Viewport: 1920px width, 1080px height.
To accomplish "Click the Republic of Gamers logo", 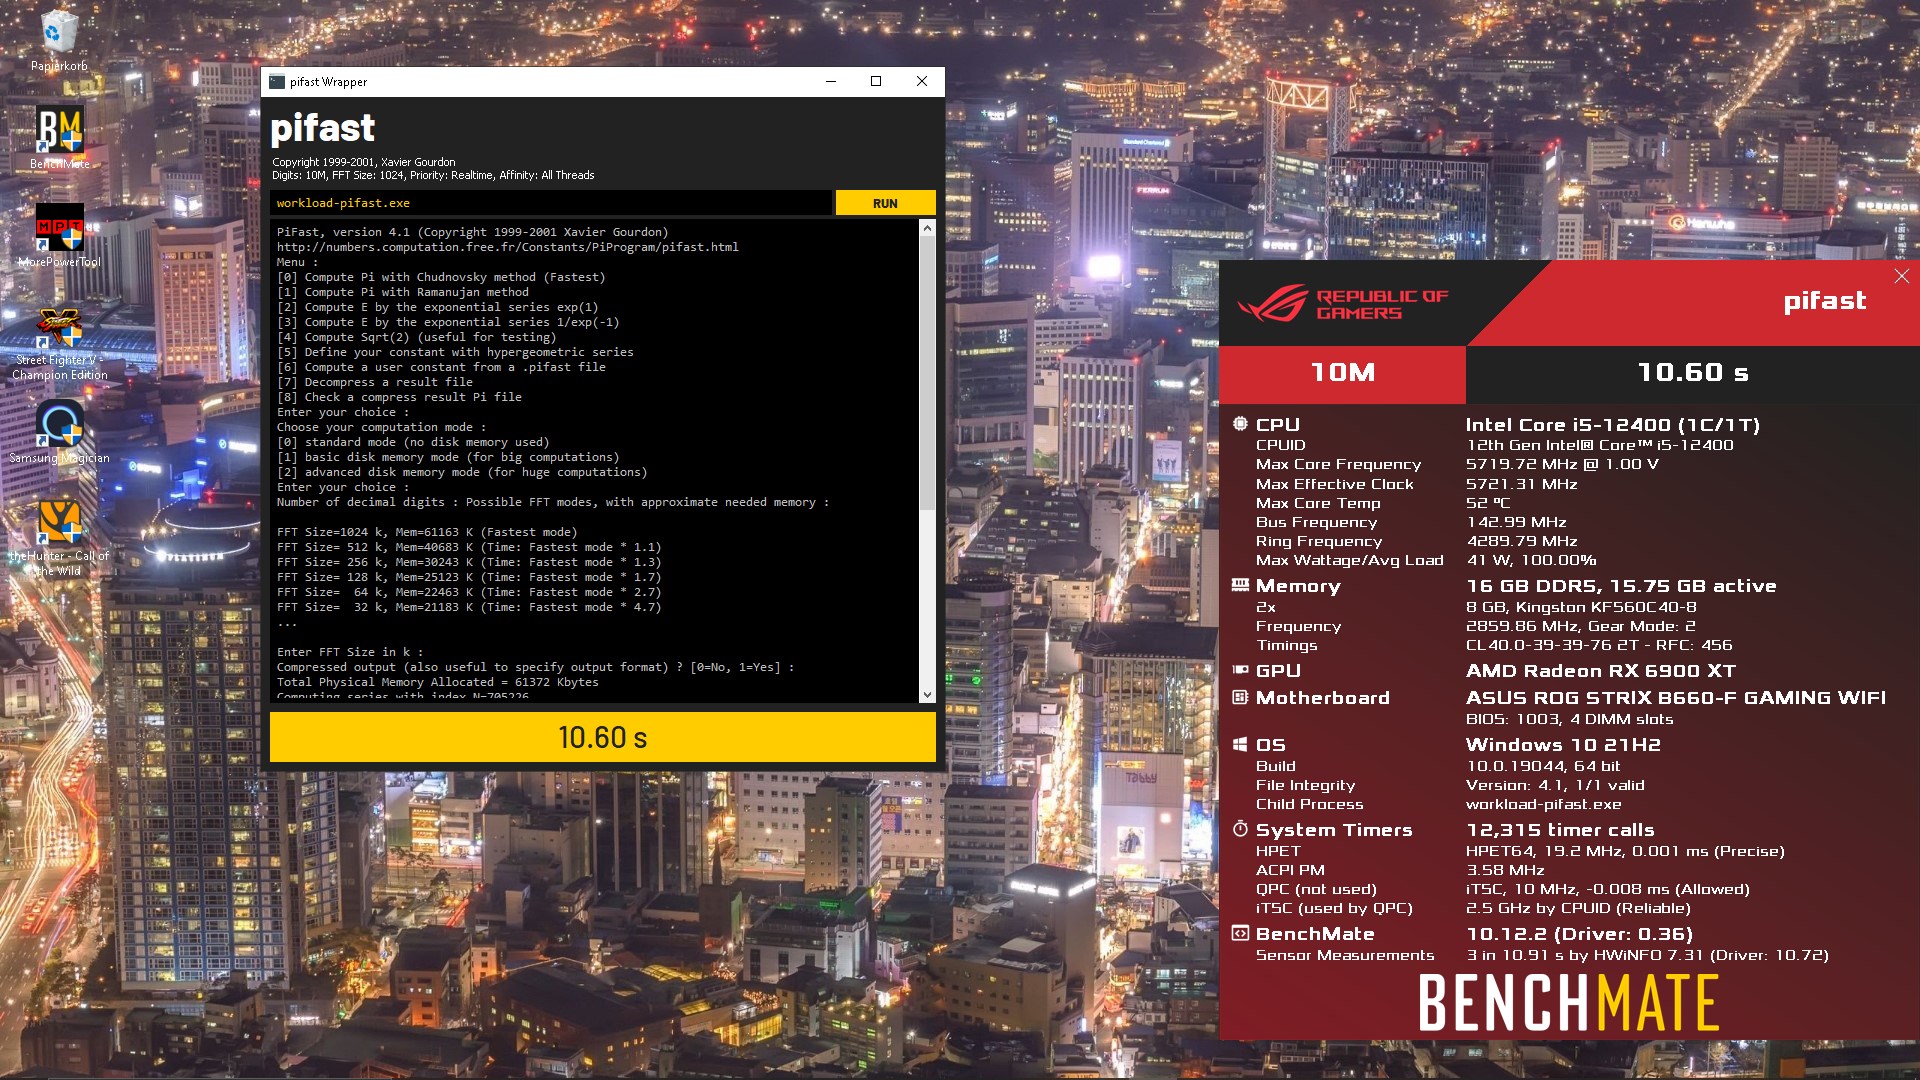I will (x=1342, y=304).
